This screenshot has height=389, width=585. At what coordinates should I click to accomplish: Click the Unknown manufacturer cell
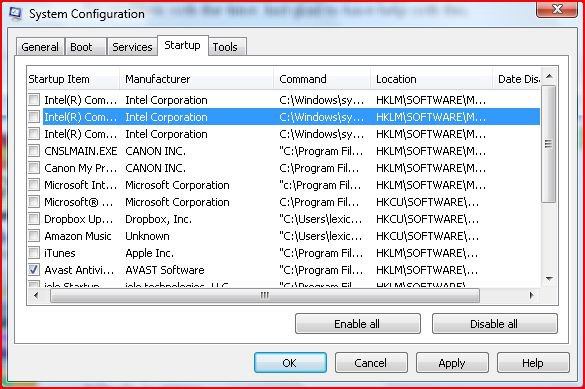147,236
